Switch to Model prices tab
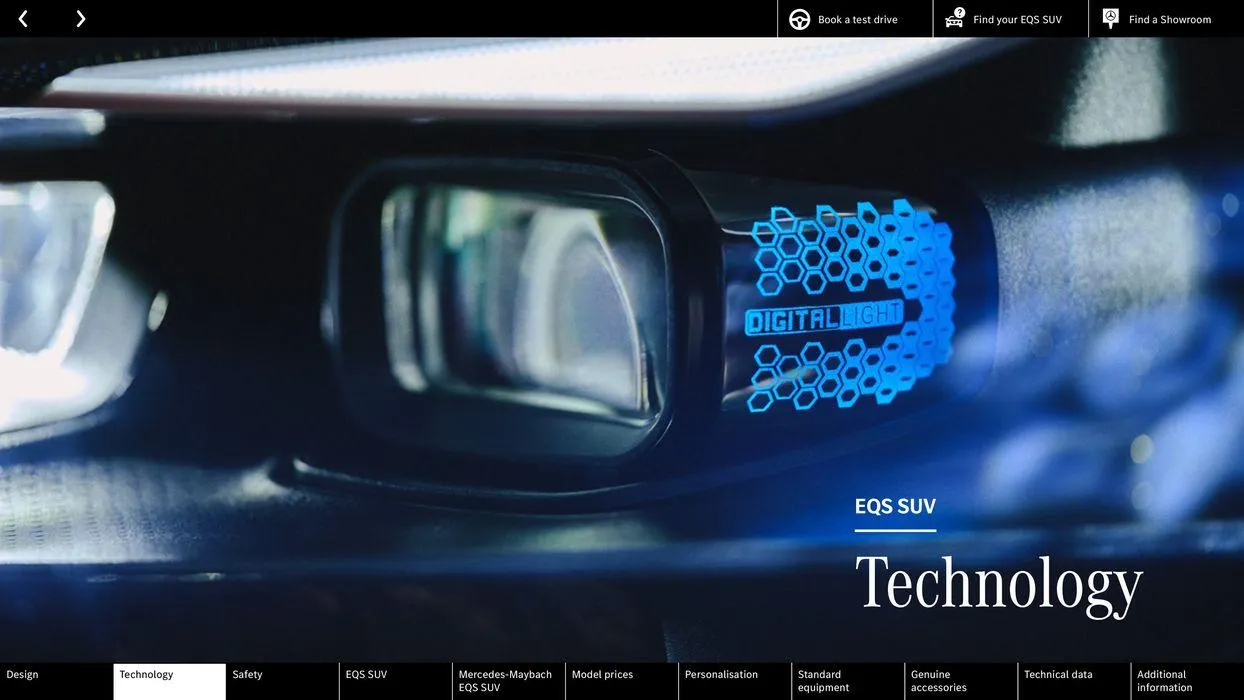 (622, 681)
